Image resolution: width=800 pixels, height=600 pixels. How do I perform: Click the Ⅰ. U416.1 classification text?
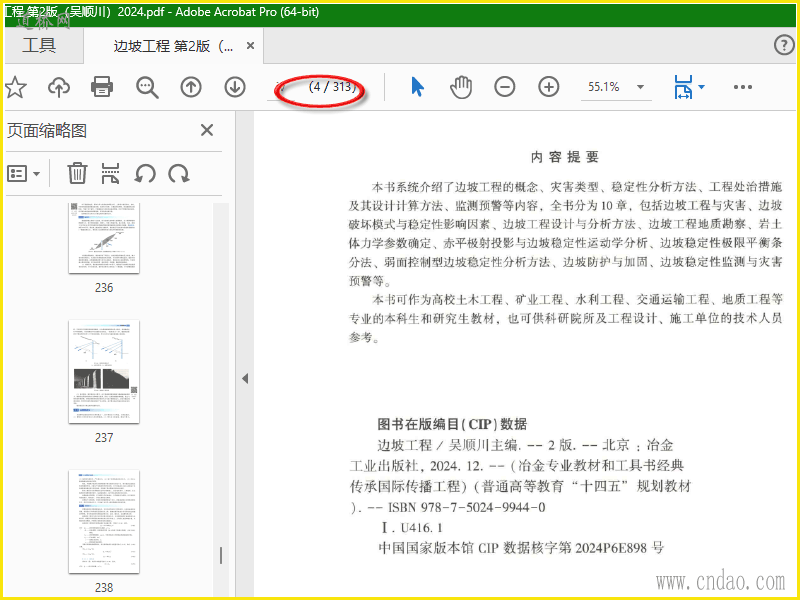point(412,528)
